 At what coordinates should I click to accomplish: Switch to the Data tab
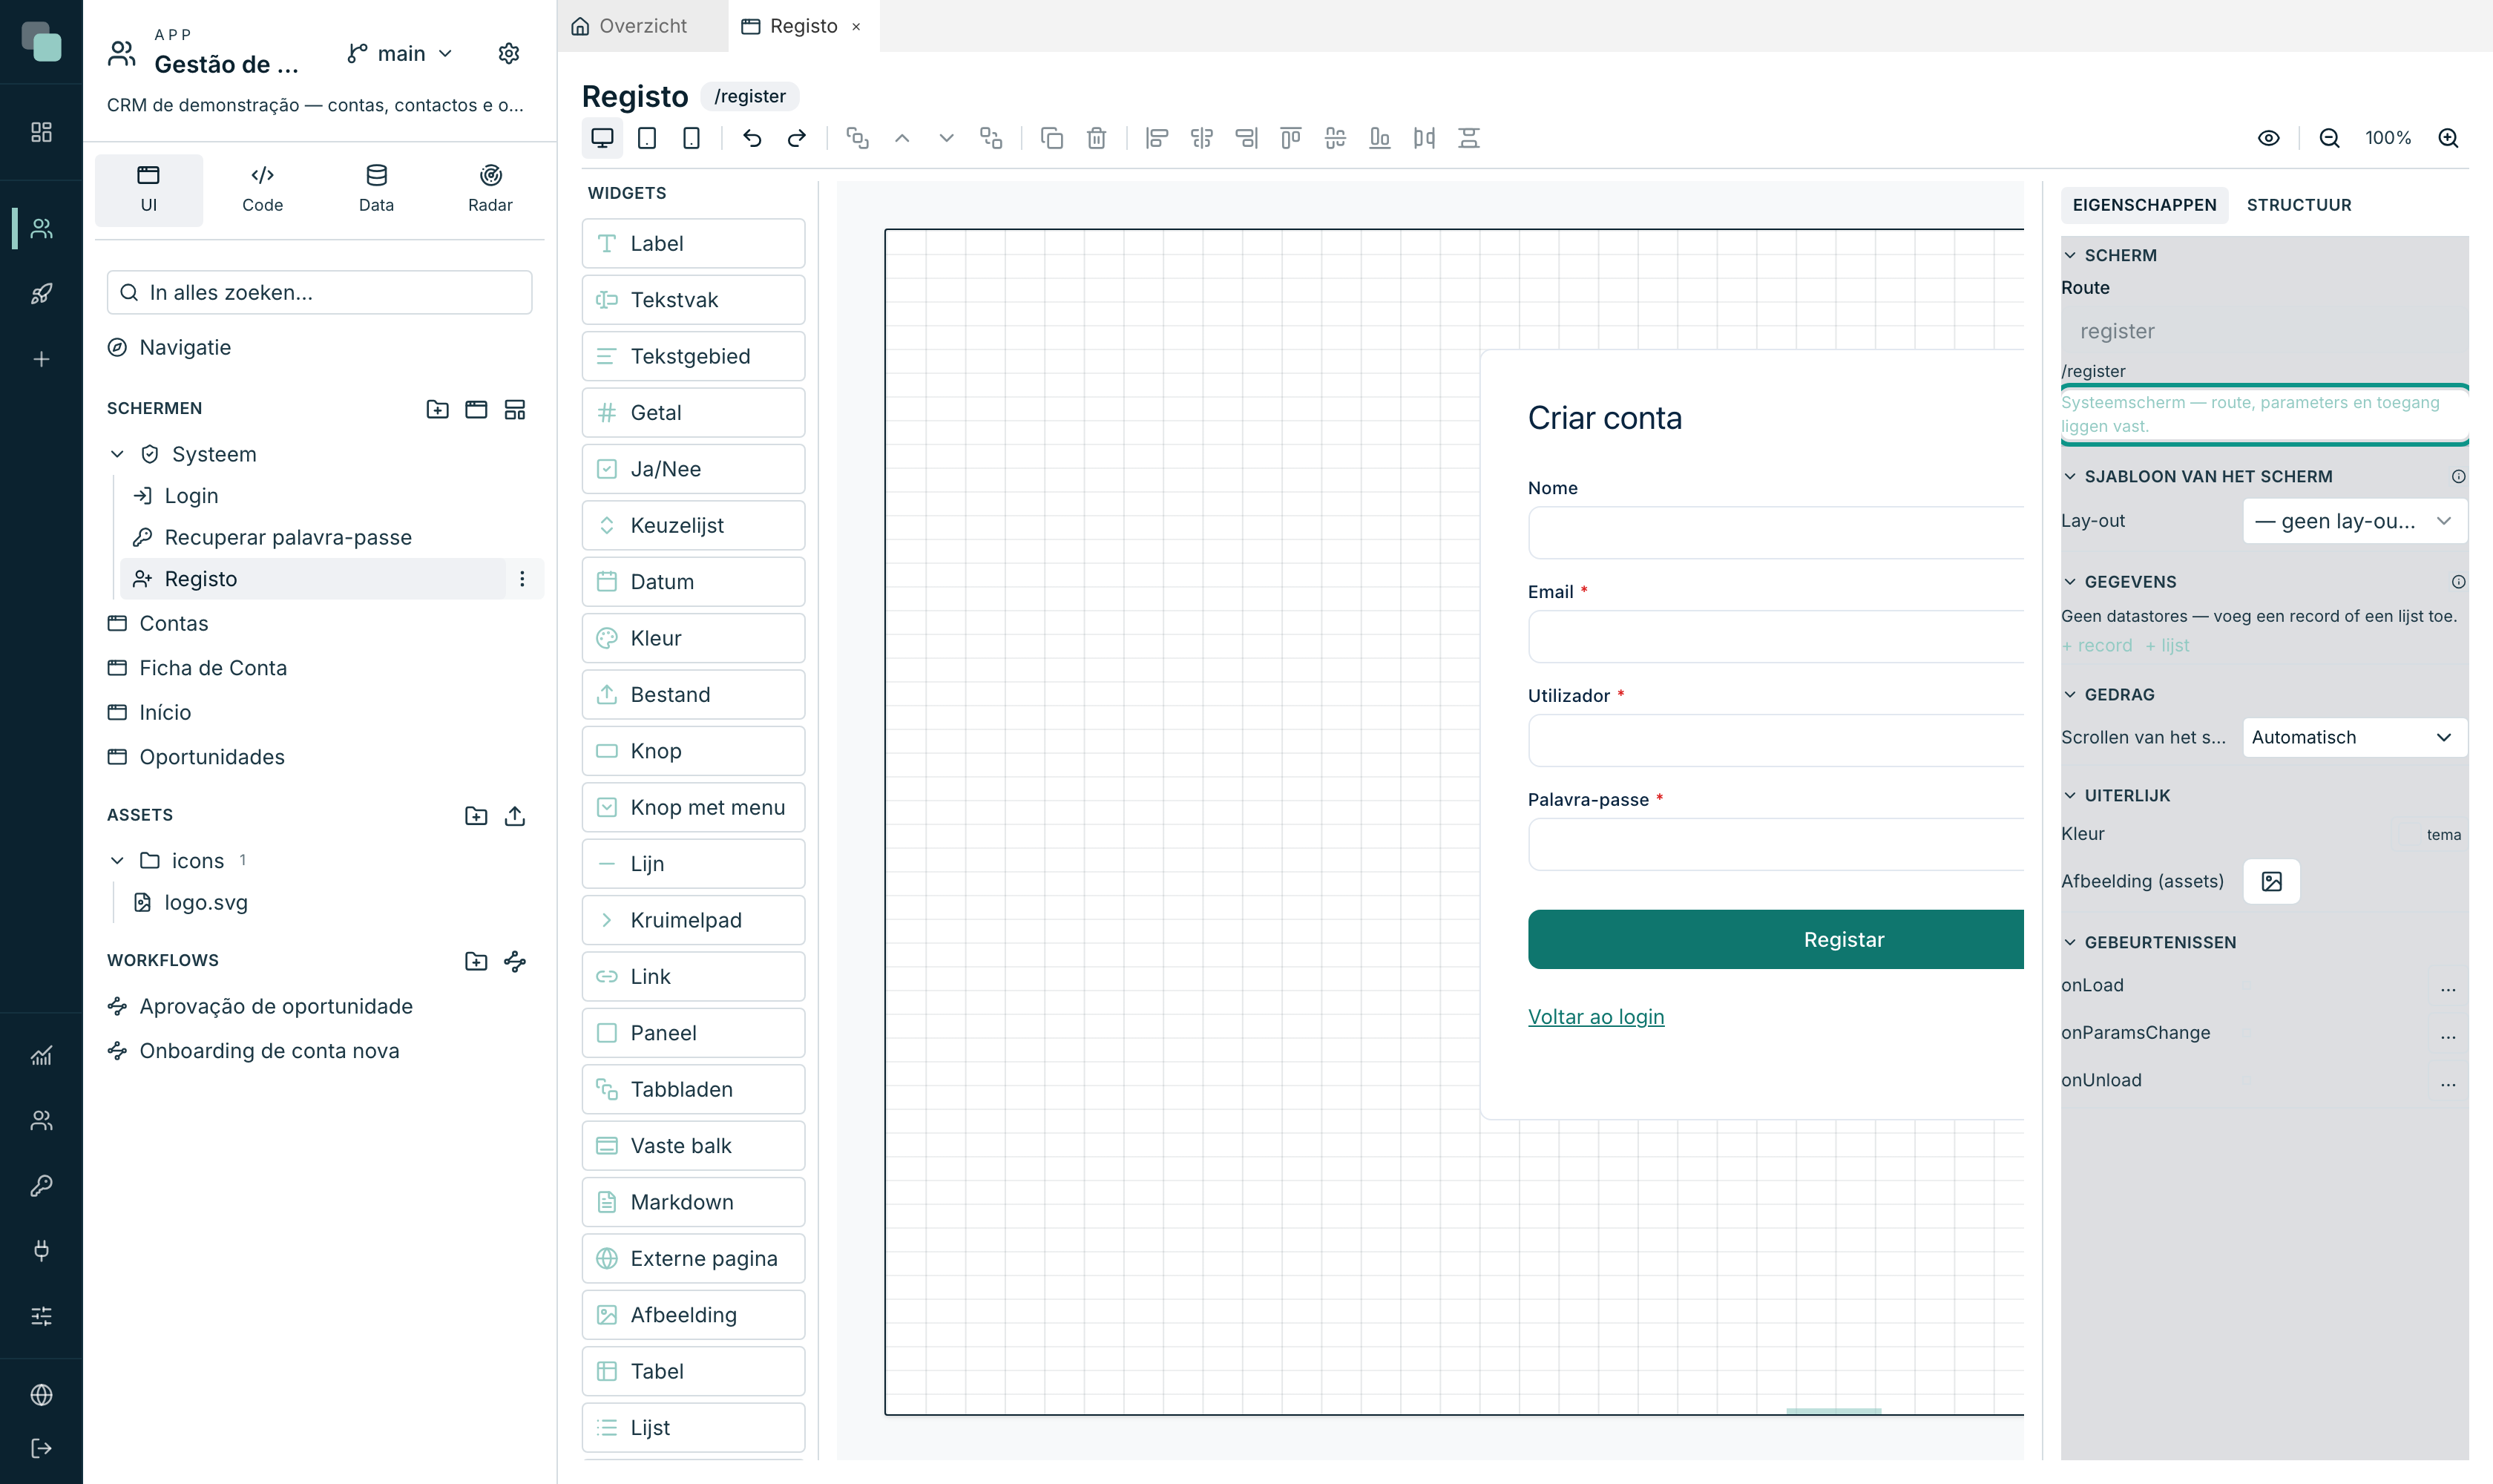tap(376, 189)
